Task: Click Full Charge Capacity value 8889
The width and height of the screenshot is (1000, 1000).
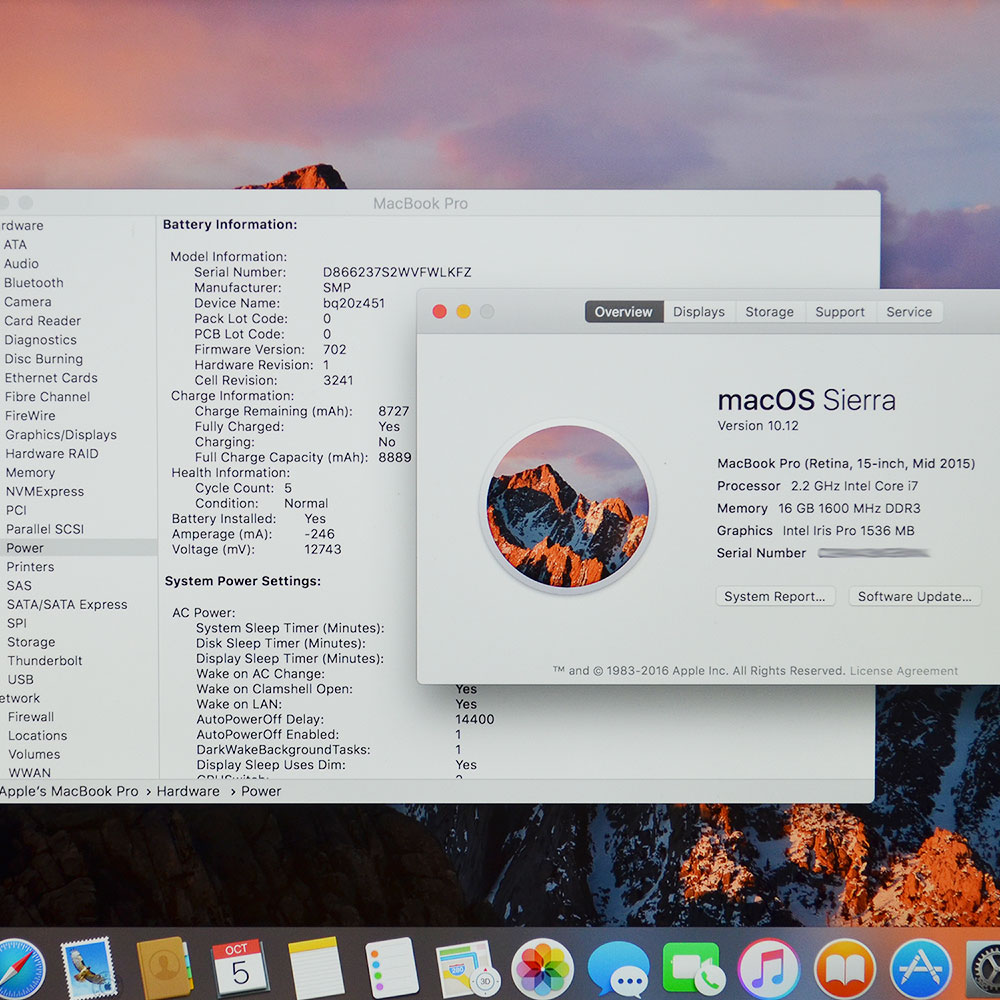Action: point(395,457)
